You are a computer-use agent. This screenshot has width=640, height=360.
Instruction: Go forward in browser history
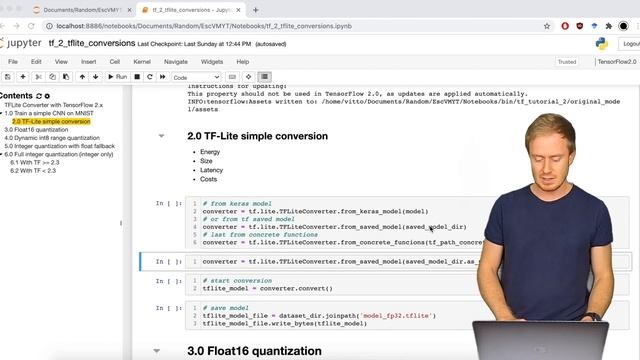(16, 26)
